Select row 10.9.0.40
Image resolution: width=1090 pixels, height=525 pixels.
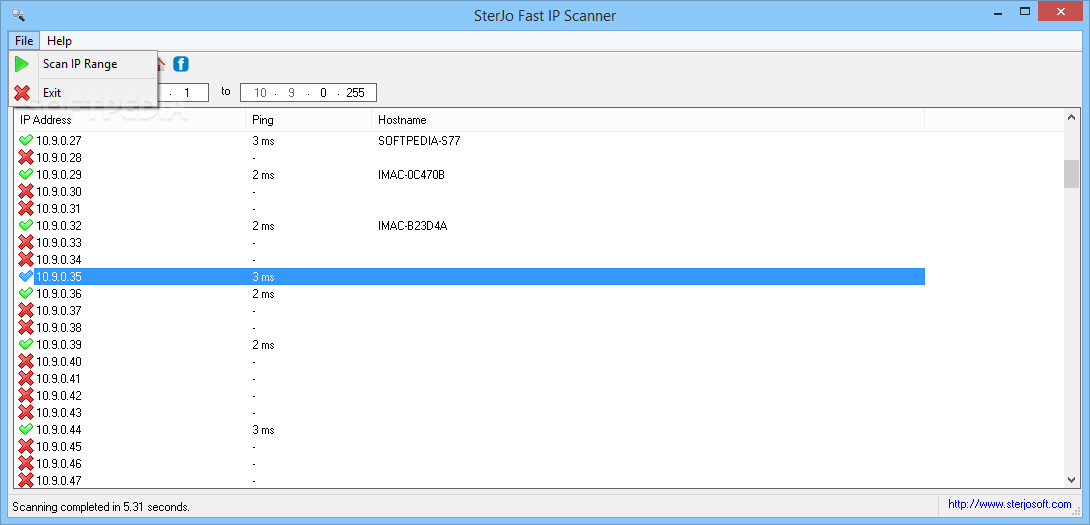click(471, 362)
